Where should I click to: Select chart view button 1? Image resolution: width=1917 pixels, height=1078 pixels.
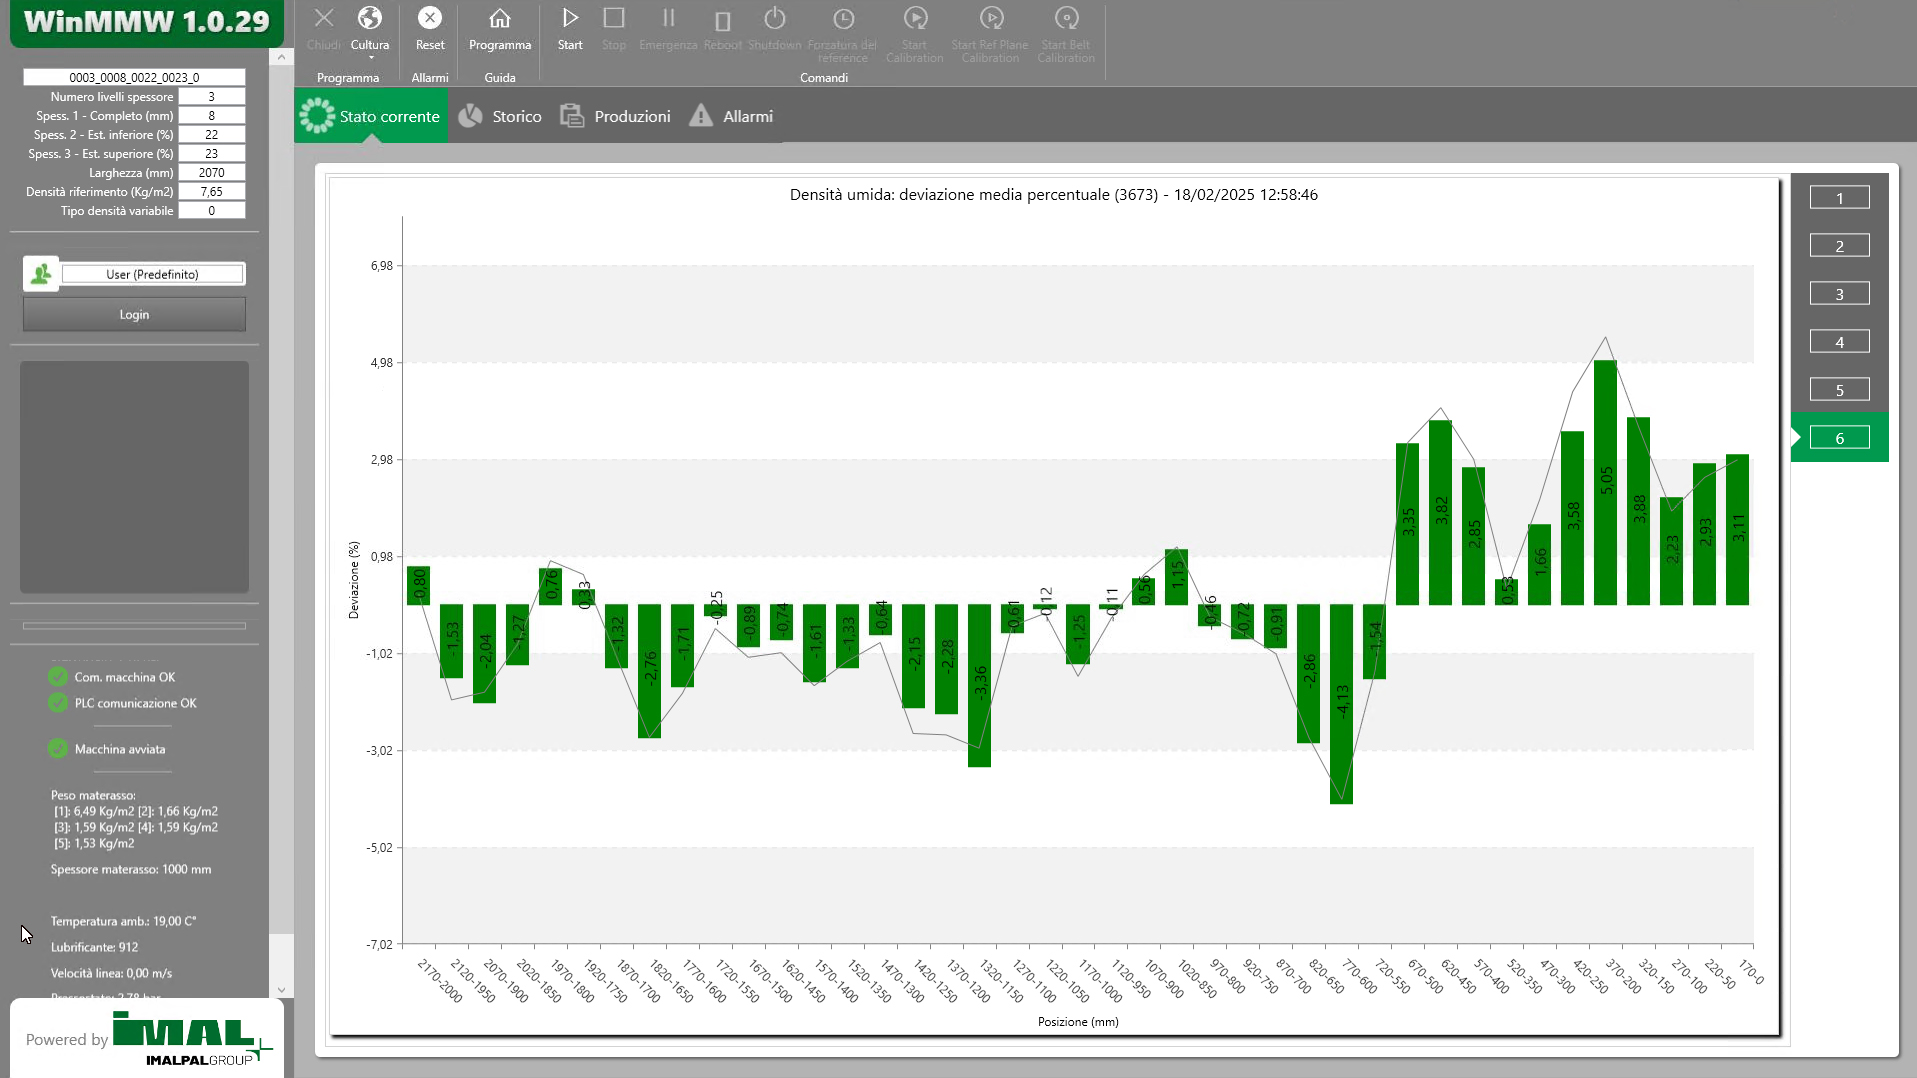pos(1838,198)
